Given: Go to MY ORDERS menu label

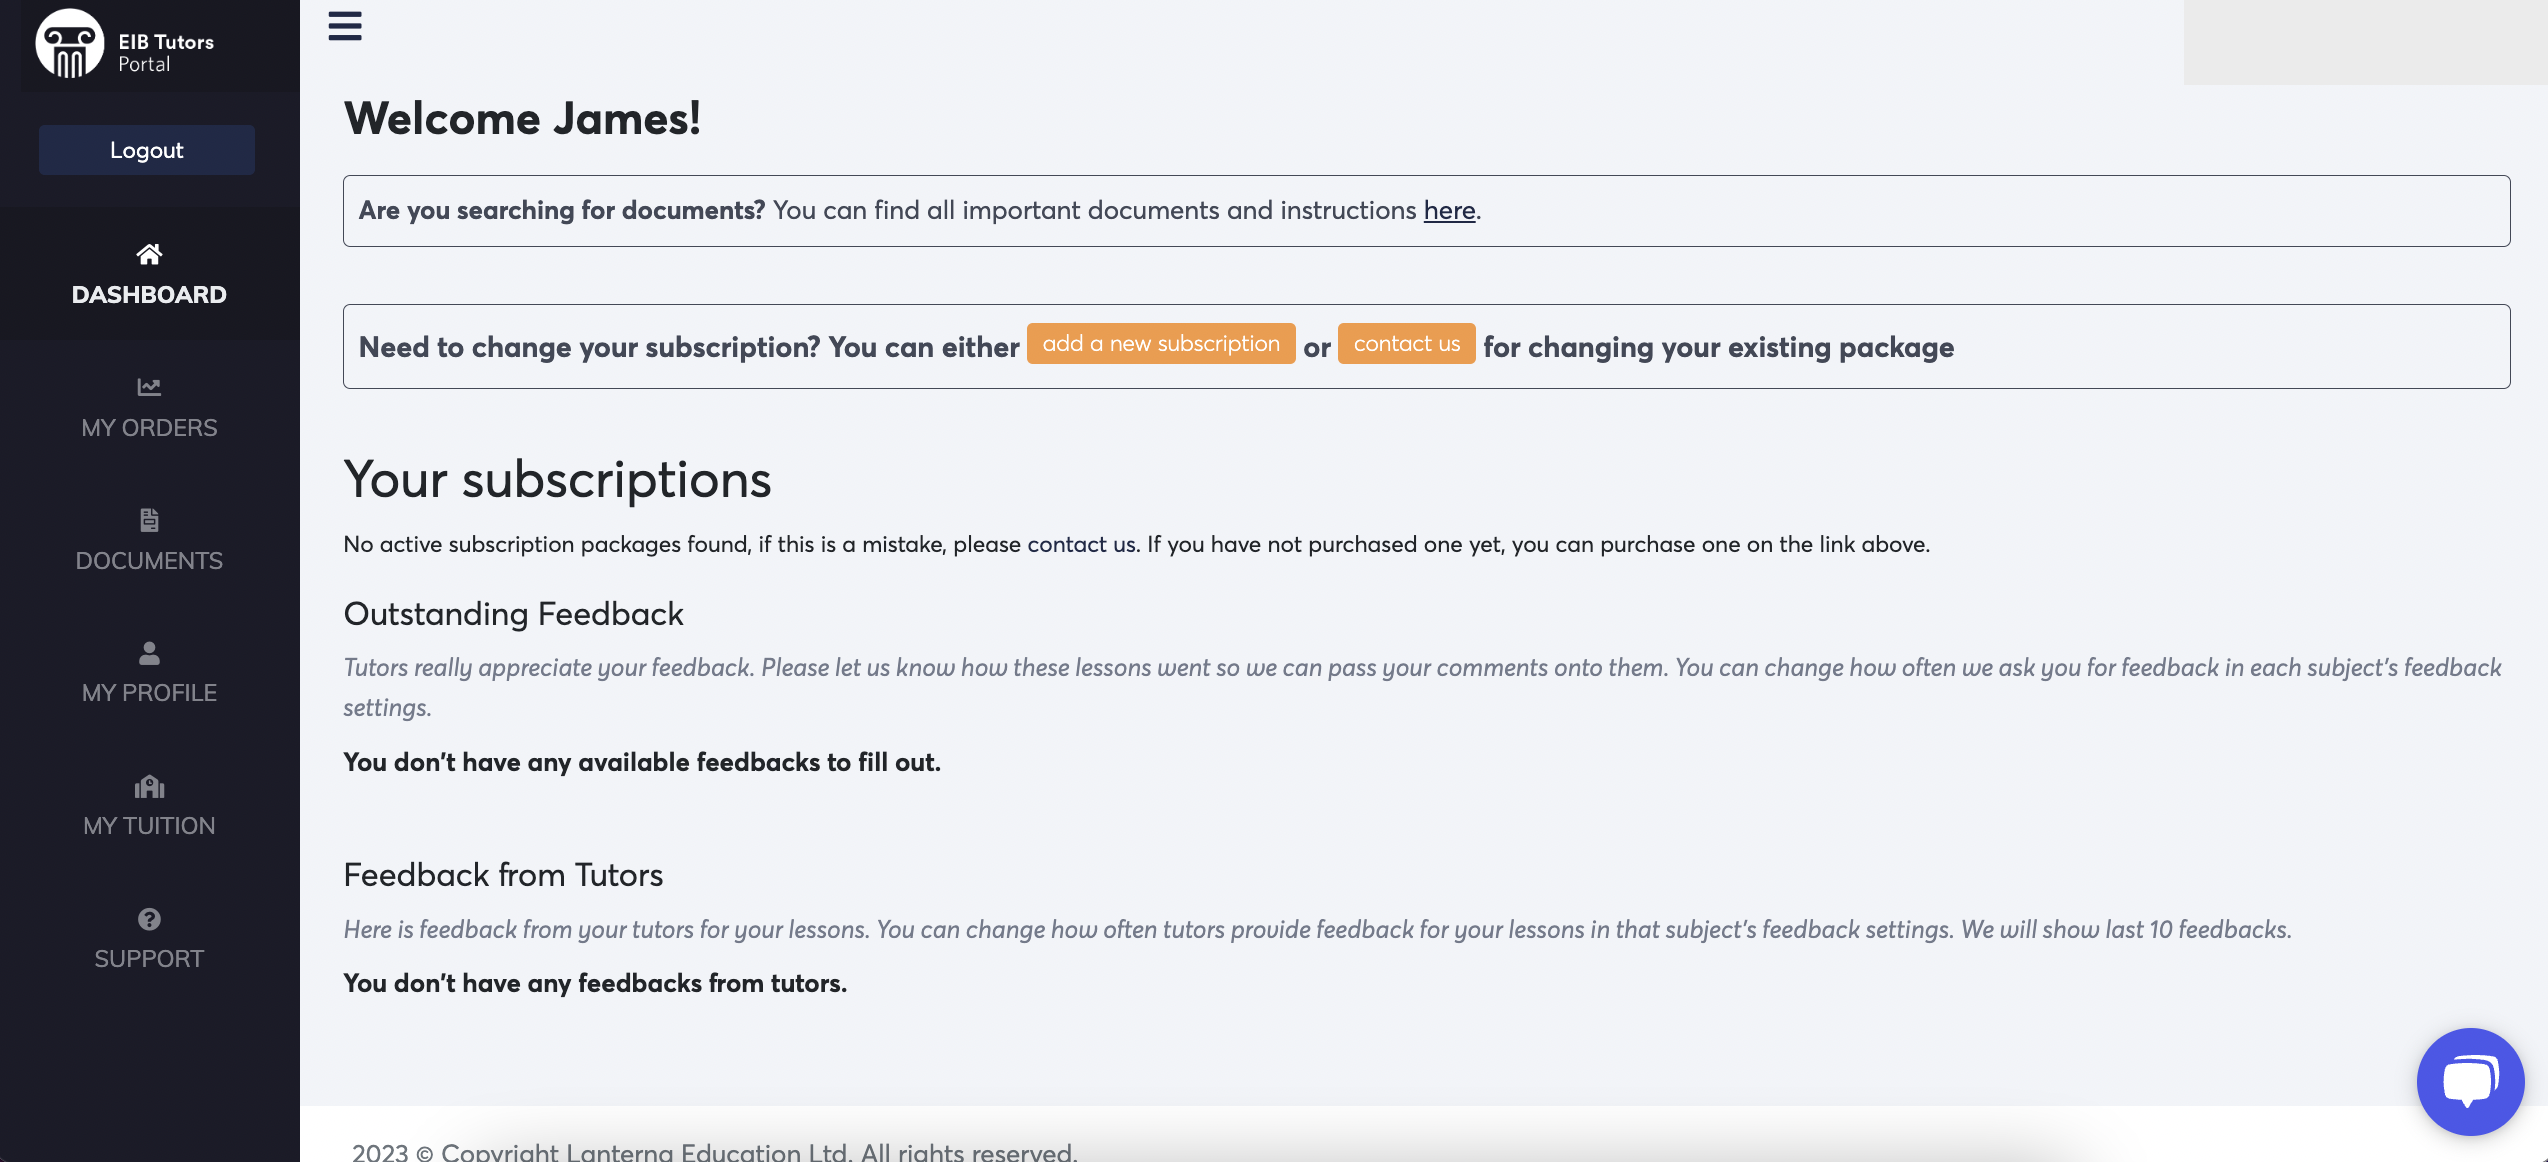Looking at the screenshot, I should click(149, 428).
